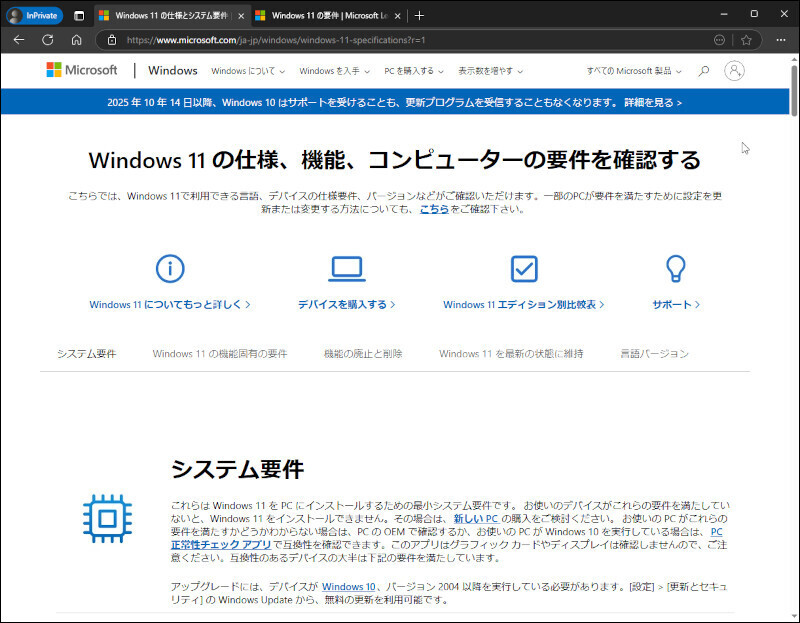Select Windows 11 を最新の状態に維持 tab

click(x=511, y=354)
